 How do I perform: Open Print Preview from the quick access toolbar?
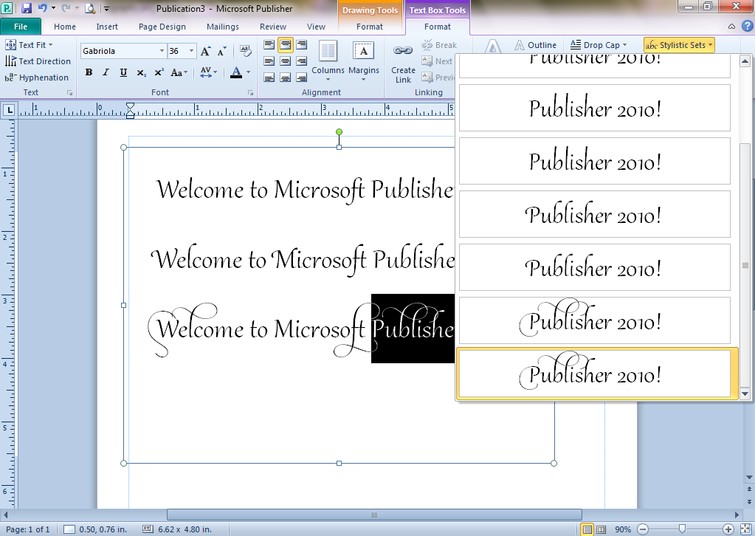coord(90,8)
